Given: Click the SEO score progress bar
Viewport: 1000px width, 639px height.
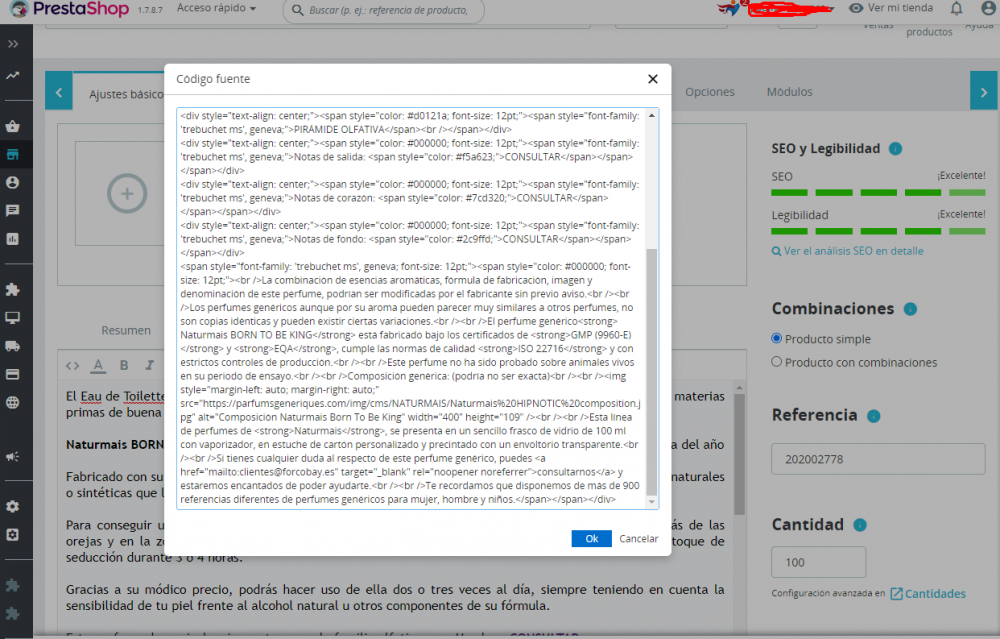Looking at the screenshot, I should point(878,192).
